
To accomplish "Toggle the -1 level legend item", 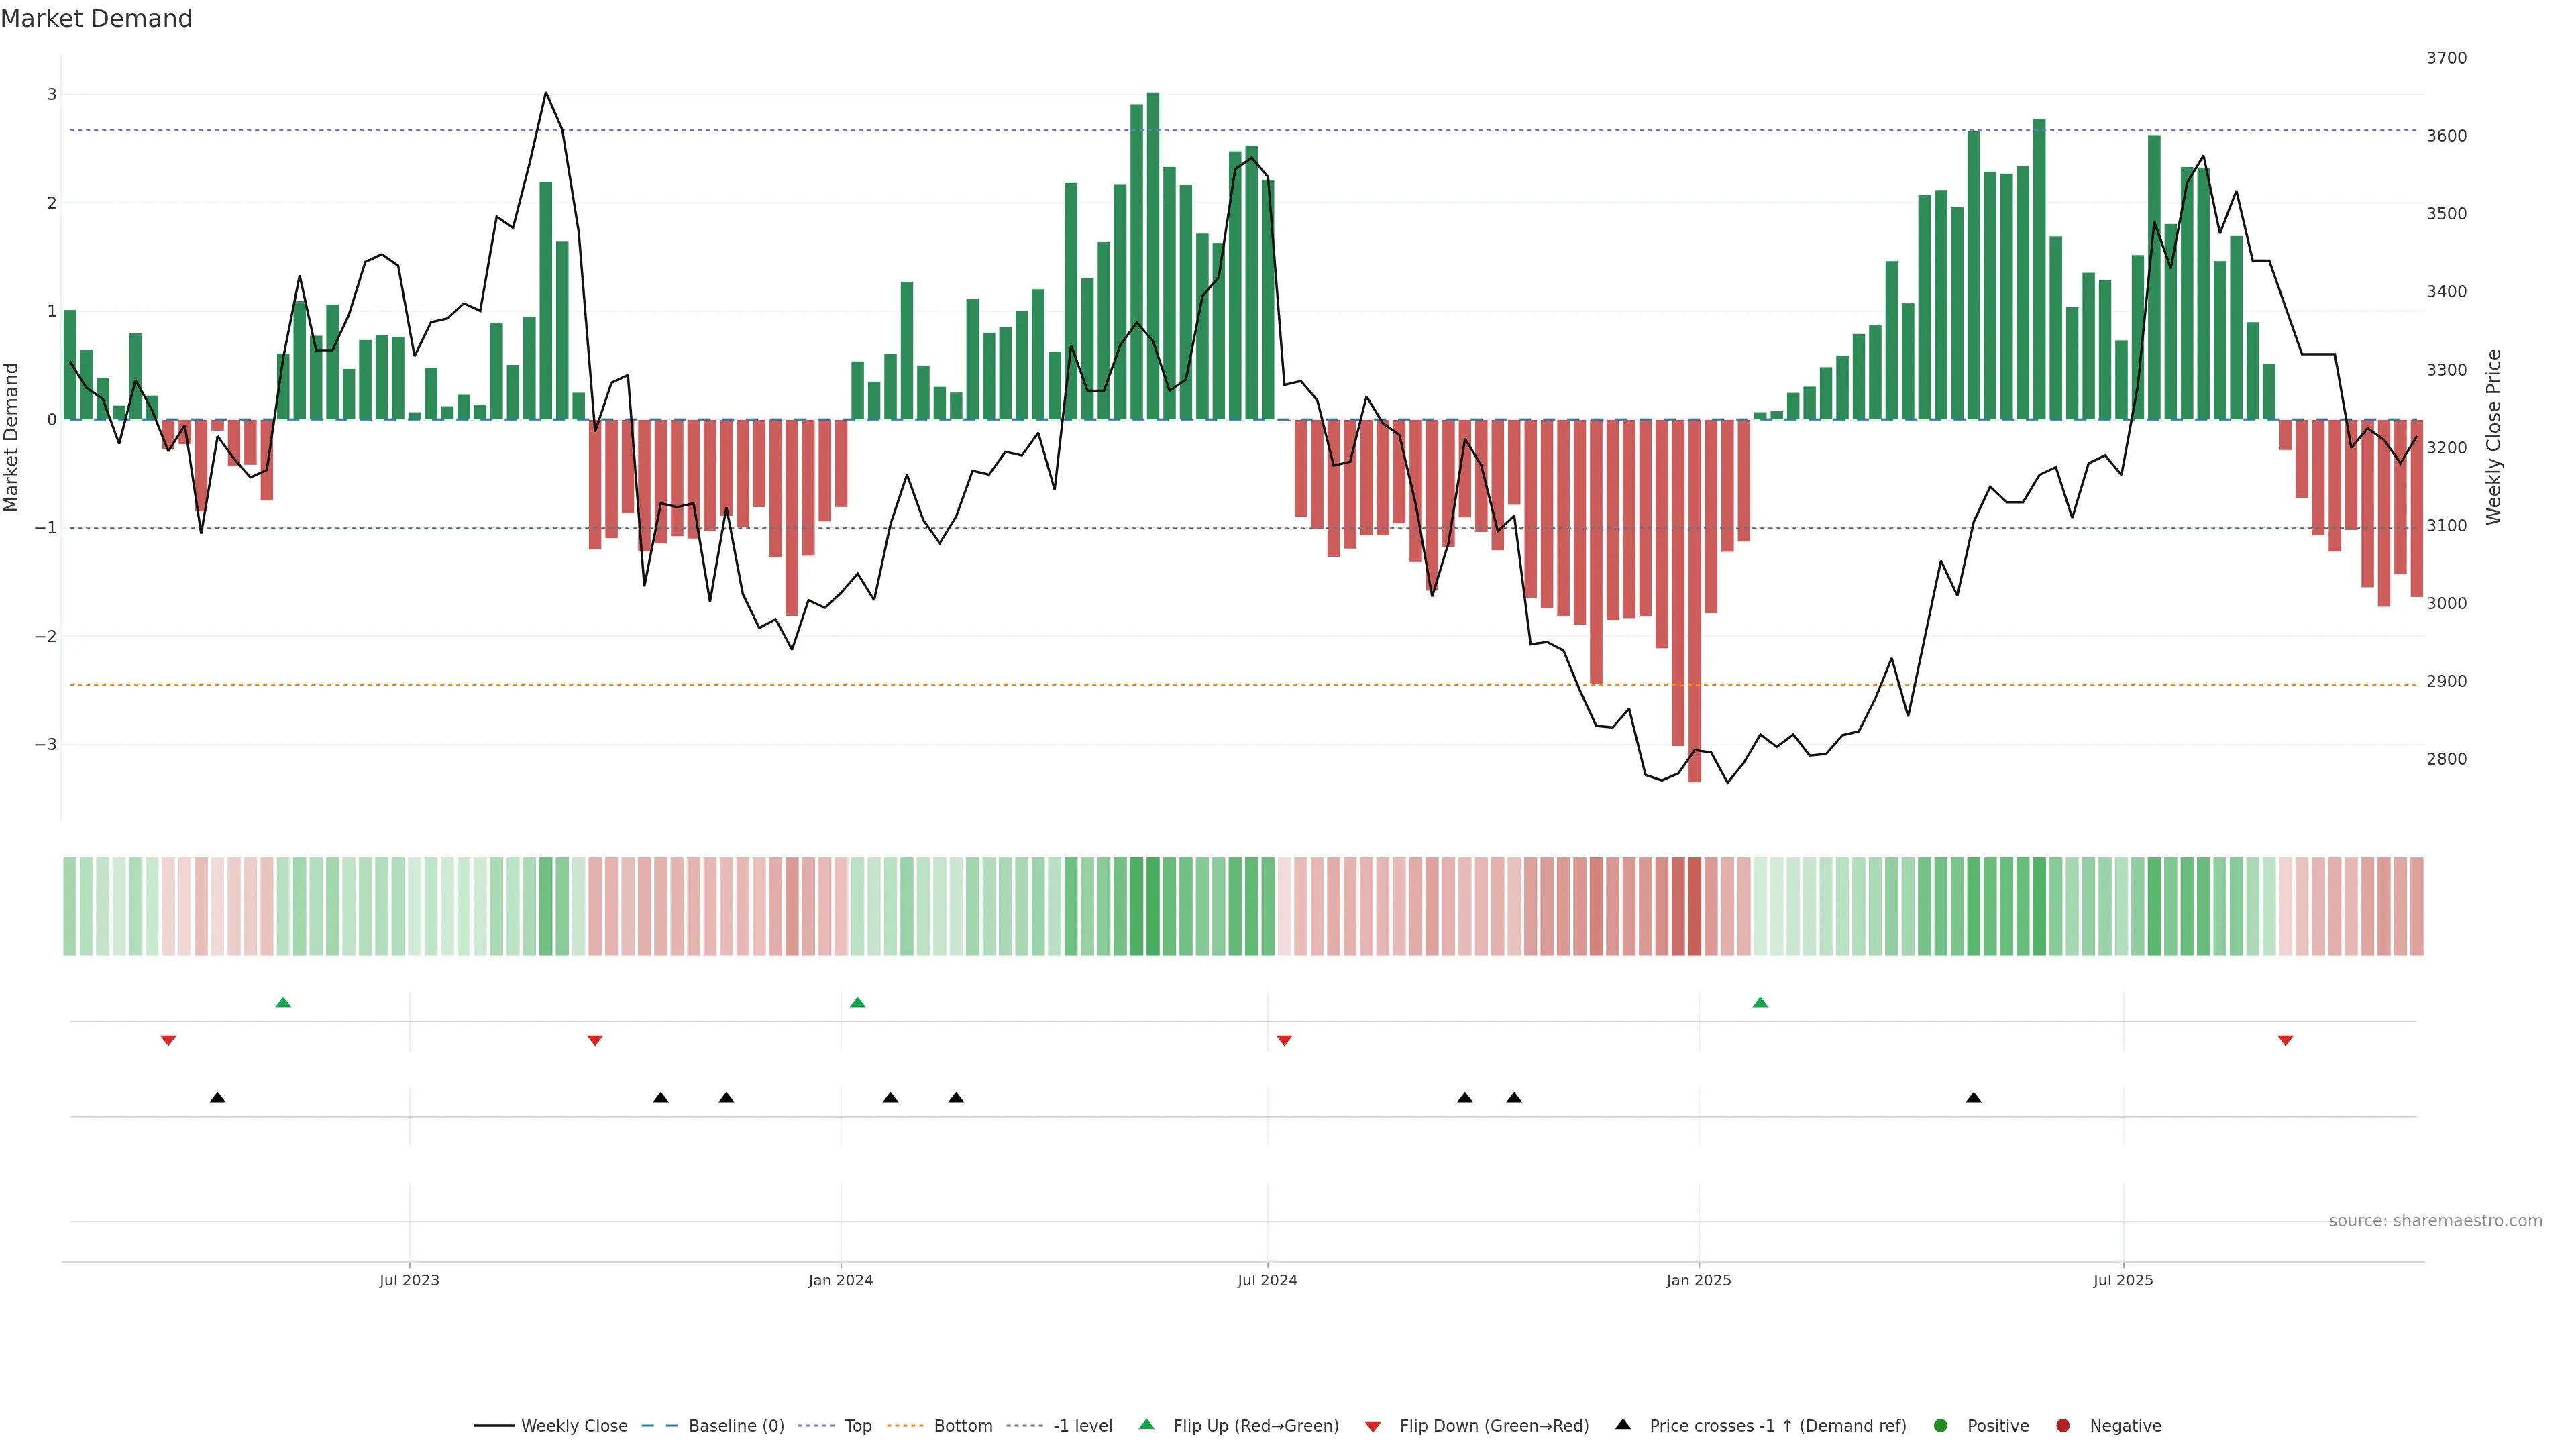I will click(1082, 1425).
